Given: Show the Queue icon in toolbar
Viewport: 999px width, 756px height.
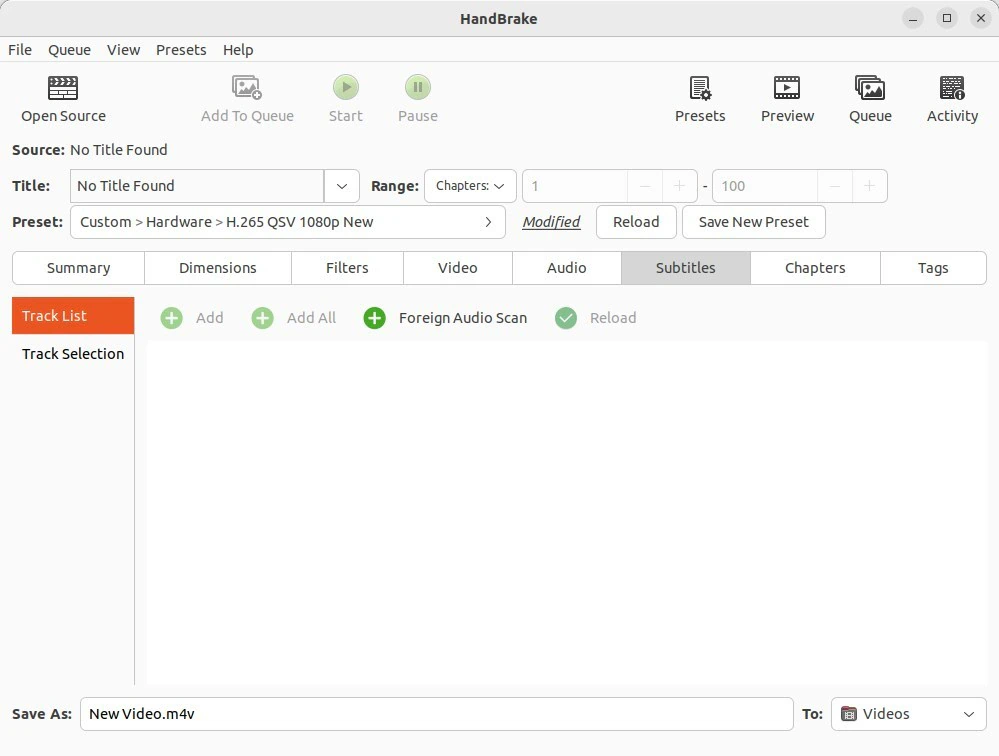Looking at the screenshot, I should tap(870, 88).
